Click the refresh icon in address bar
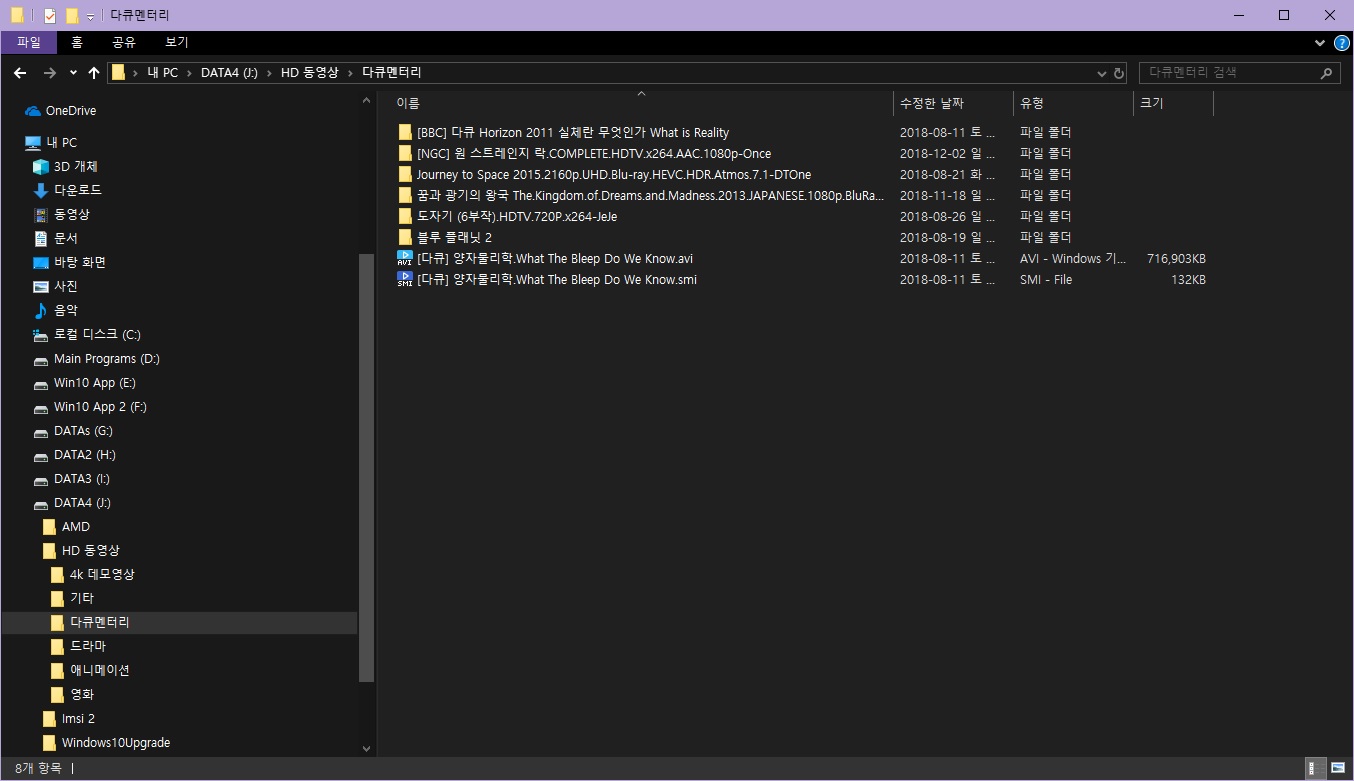 [x=1119, y=73]
